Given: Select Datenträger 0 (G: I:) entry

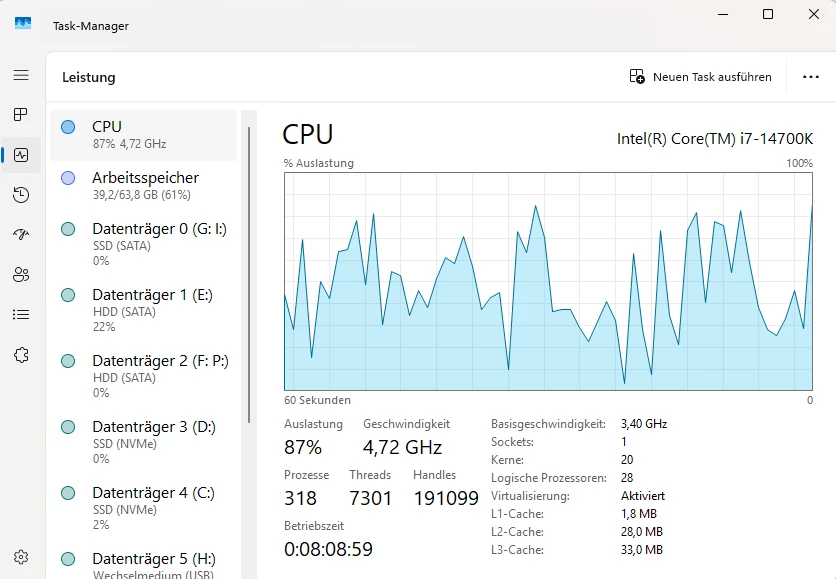Looking at the screenshot, I should click(x=143, y=244).
